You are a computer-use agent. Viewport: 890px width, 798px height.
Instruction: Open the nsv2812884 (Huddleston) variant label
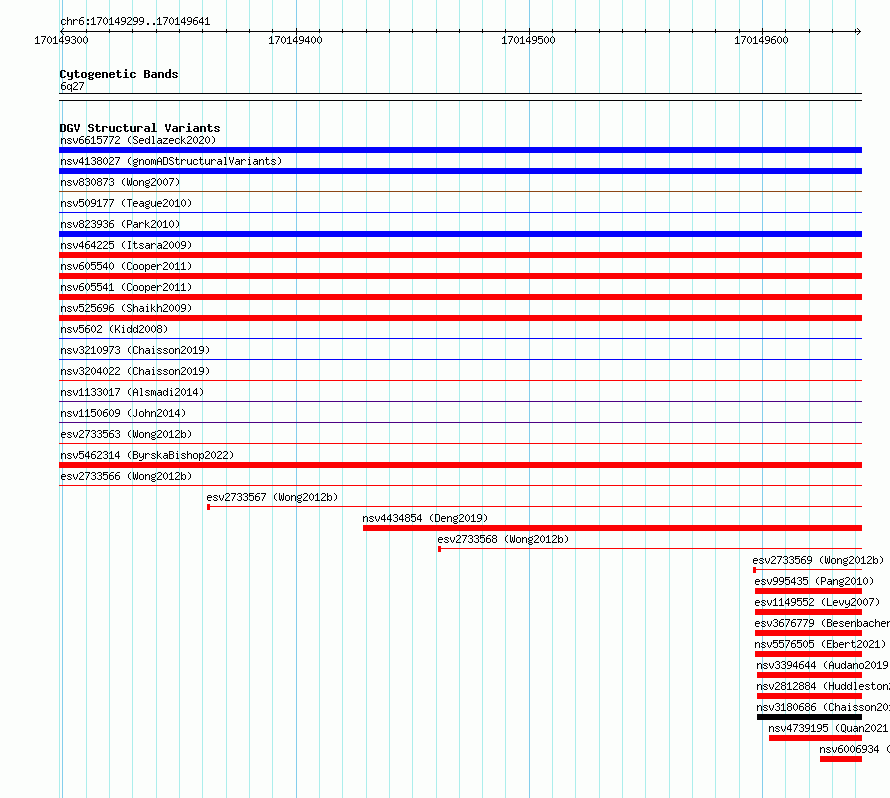tap(822, 686)
